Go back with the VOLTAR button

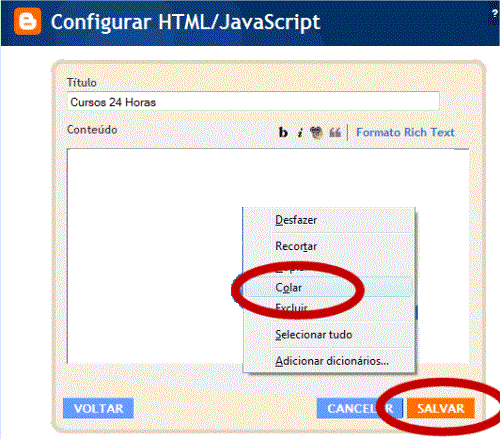tap(98, 408)
